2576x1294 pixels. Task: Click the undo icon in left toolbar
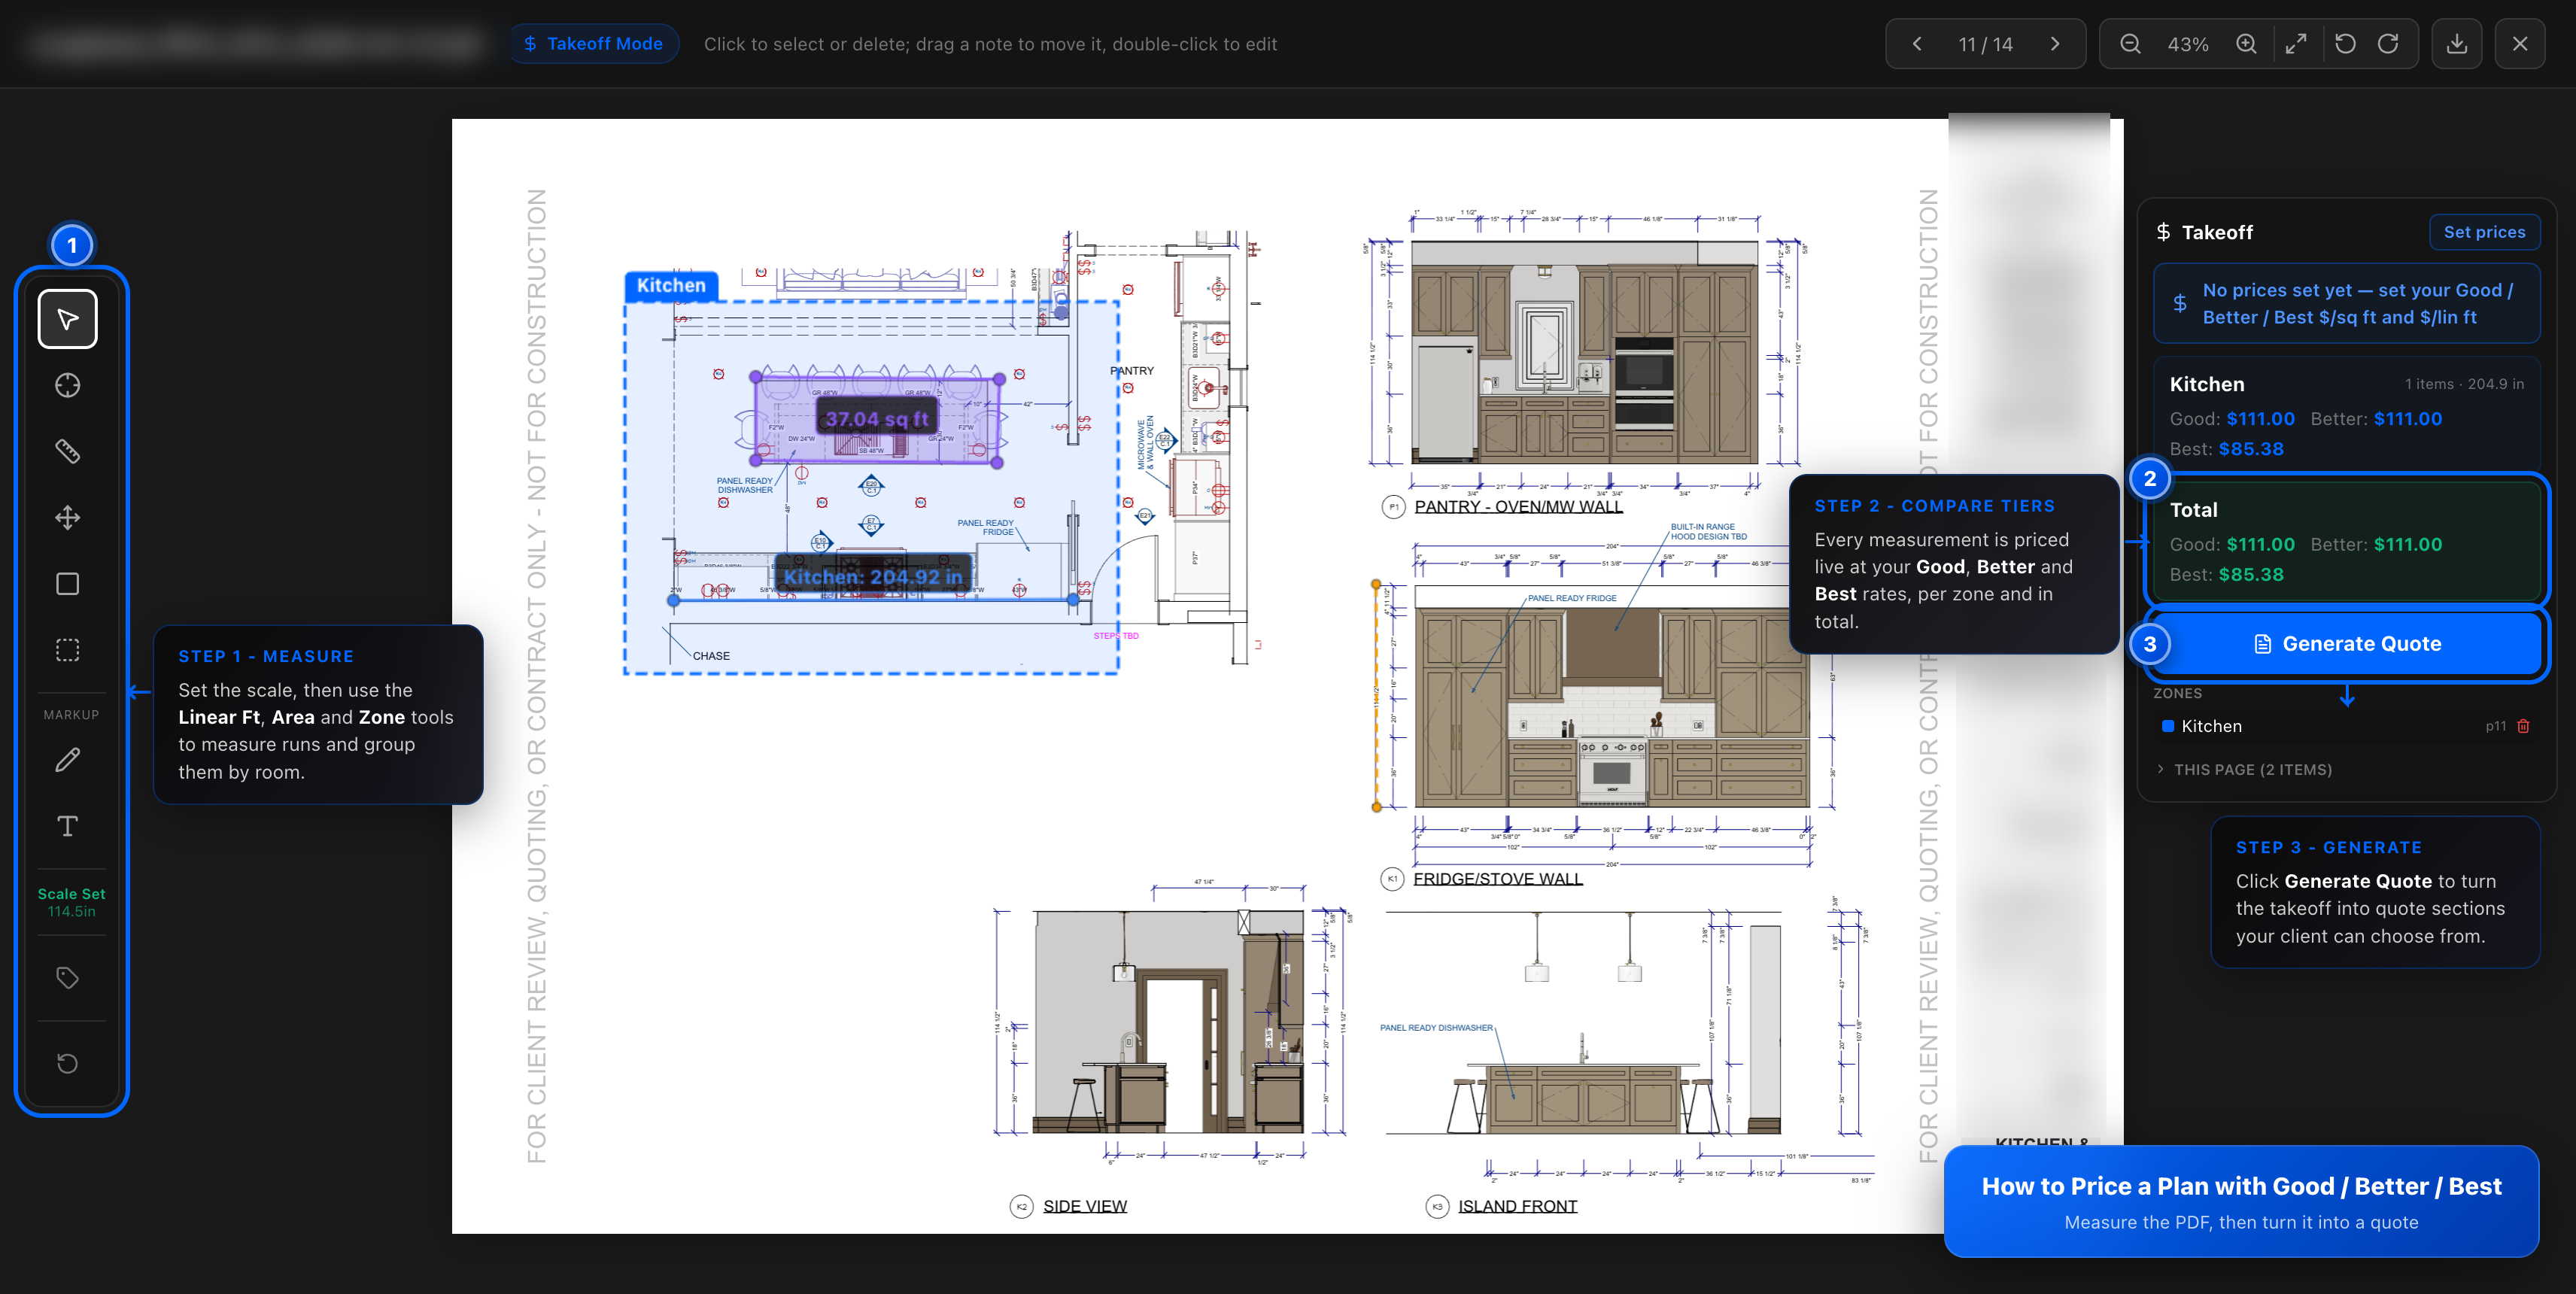tap(68, 1063)
